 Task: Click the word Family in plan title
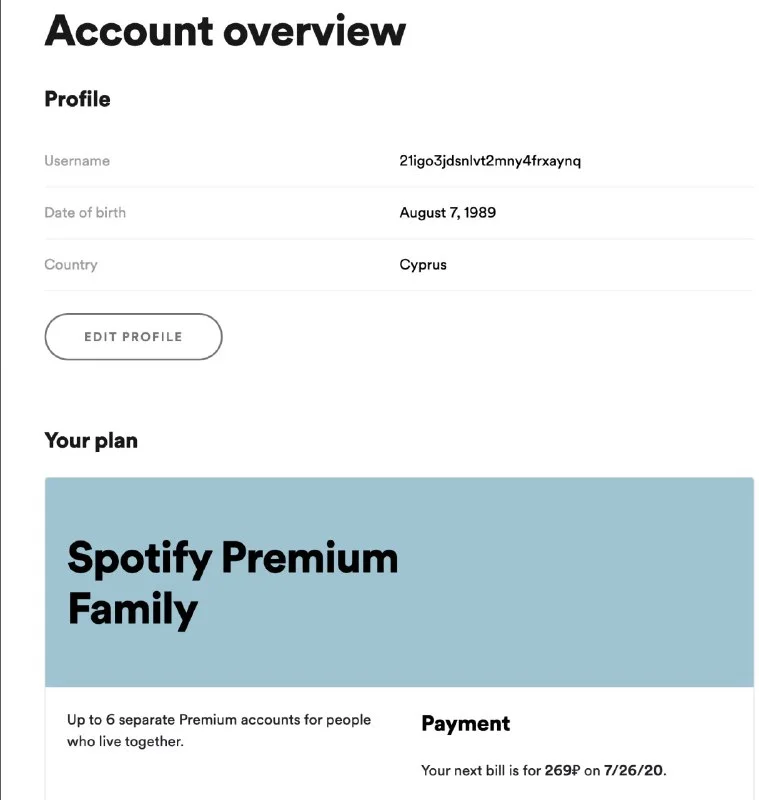132,609
